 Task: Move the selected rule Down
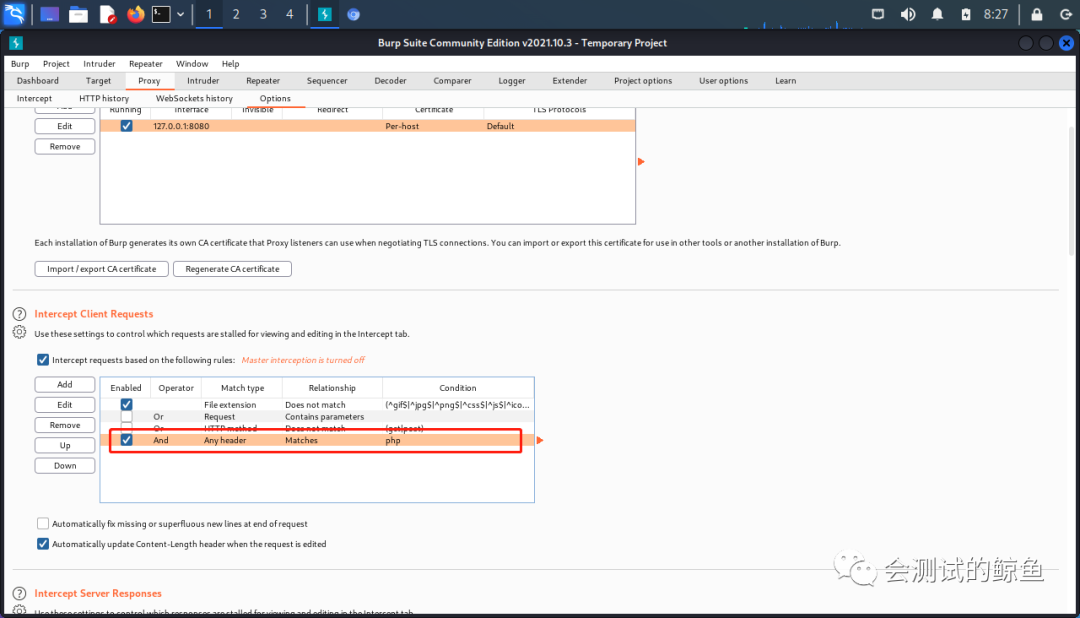pos(65,466)
